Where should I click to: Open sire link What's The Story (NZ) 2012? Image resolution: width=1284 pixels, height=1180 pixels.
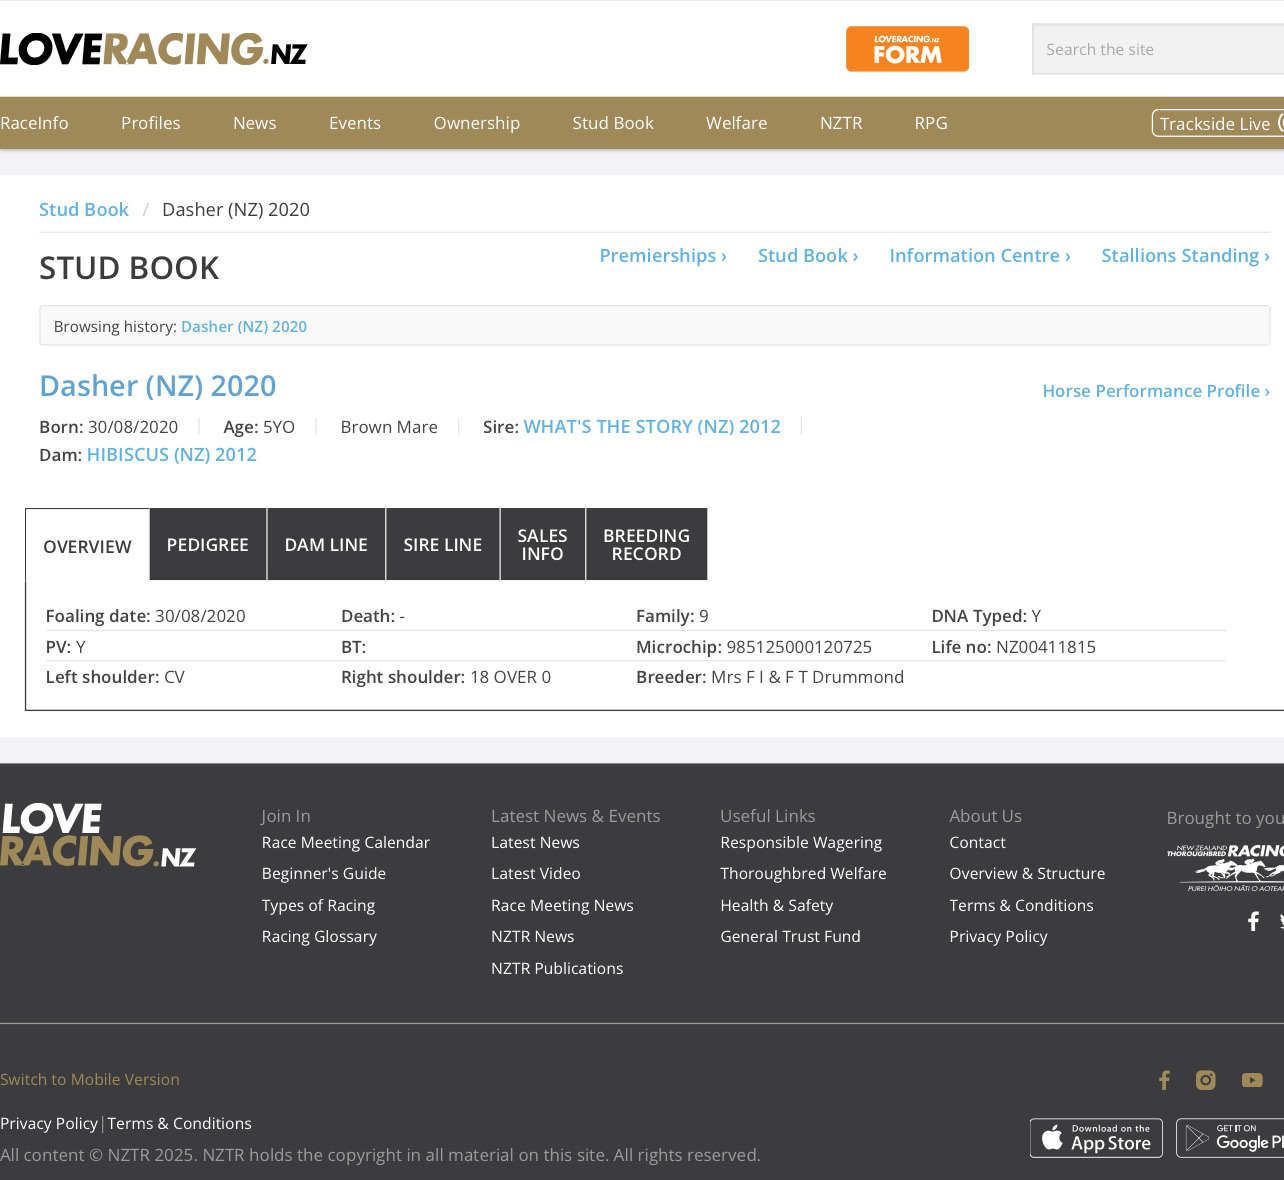(652, 427)
